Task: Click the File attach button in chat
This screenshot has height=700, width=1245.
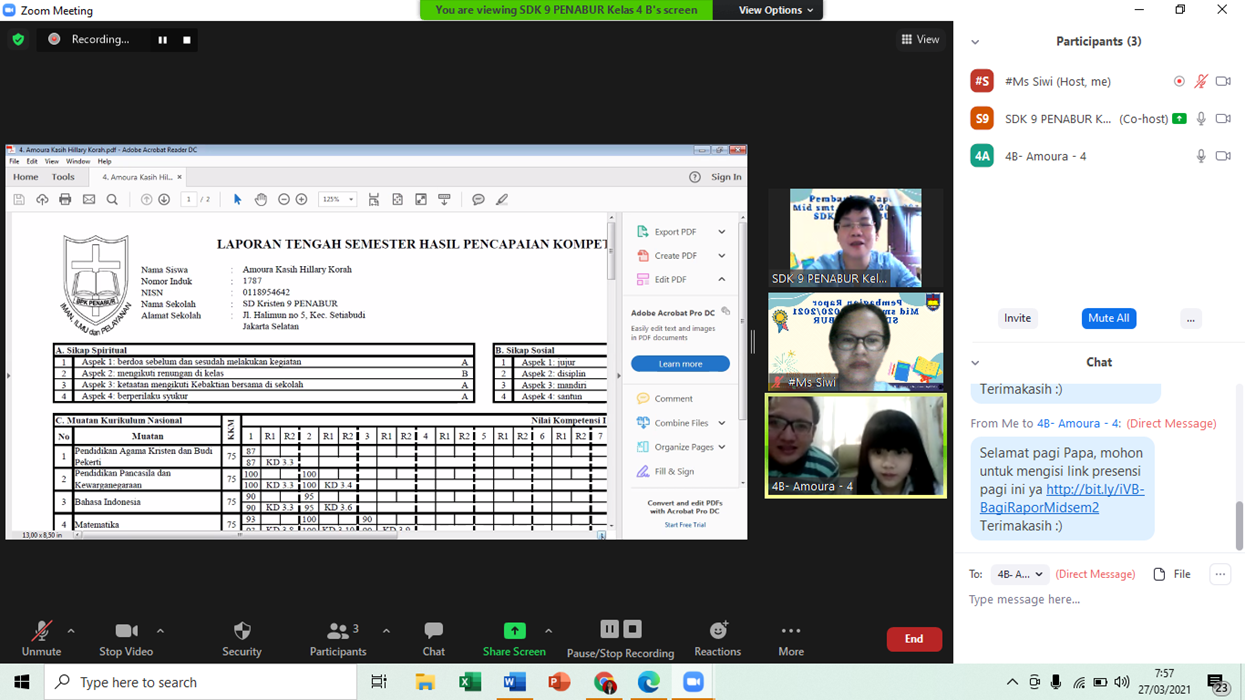Action: point(1172,574)
